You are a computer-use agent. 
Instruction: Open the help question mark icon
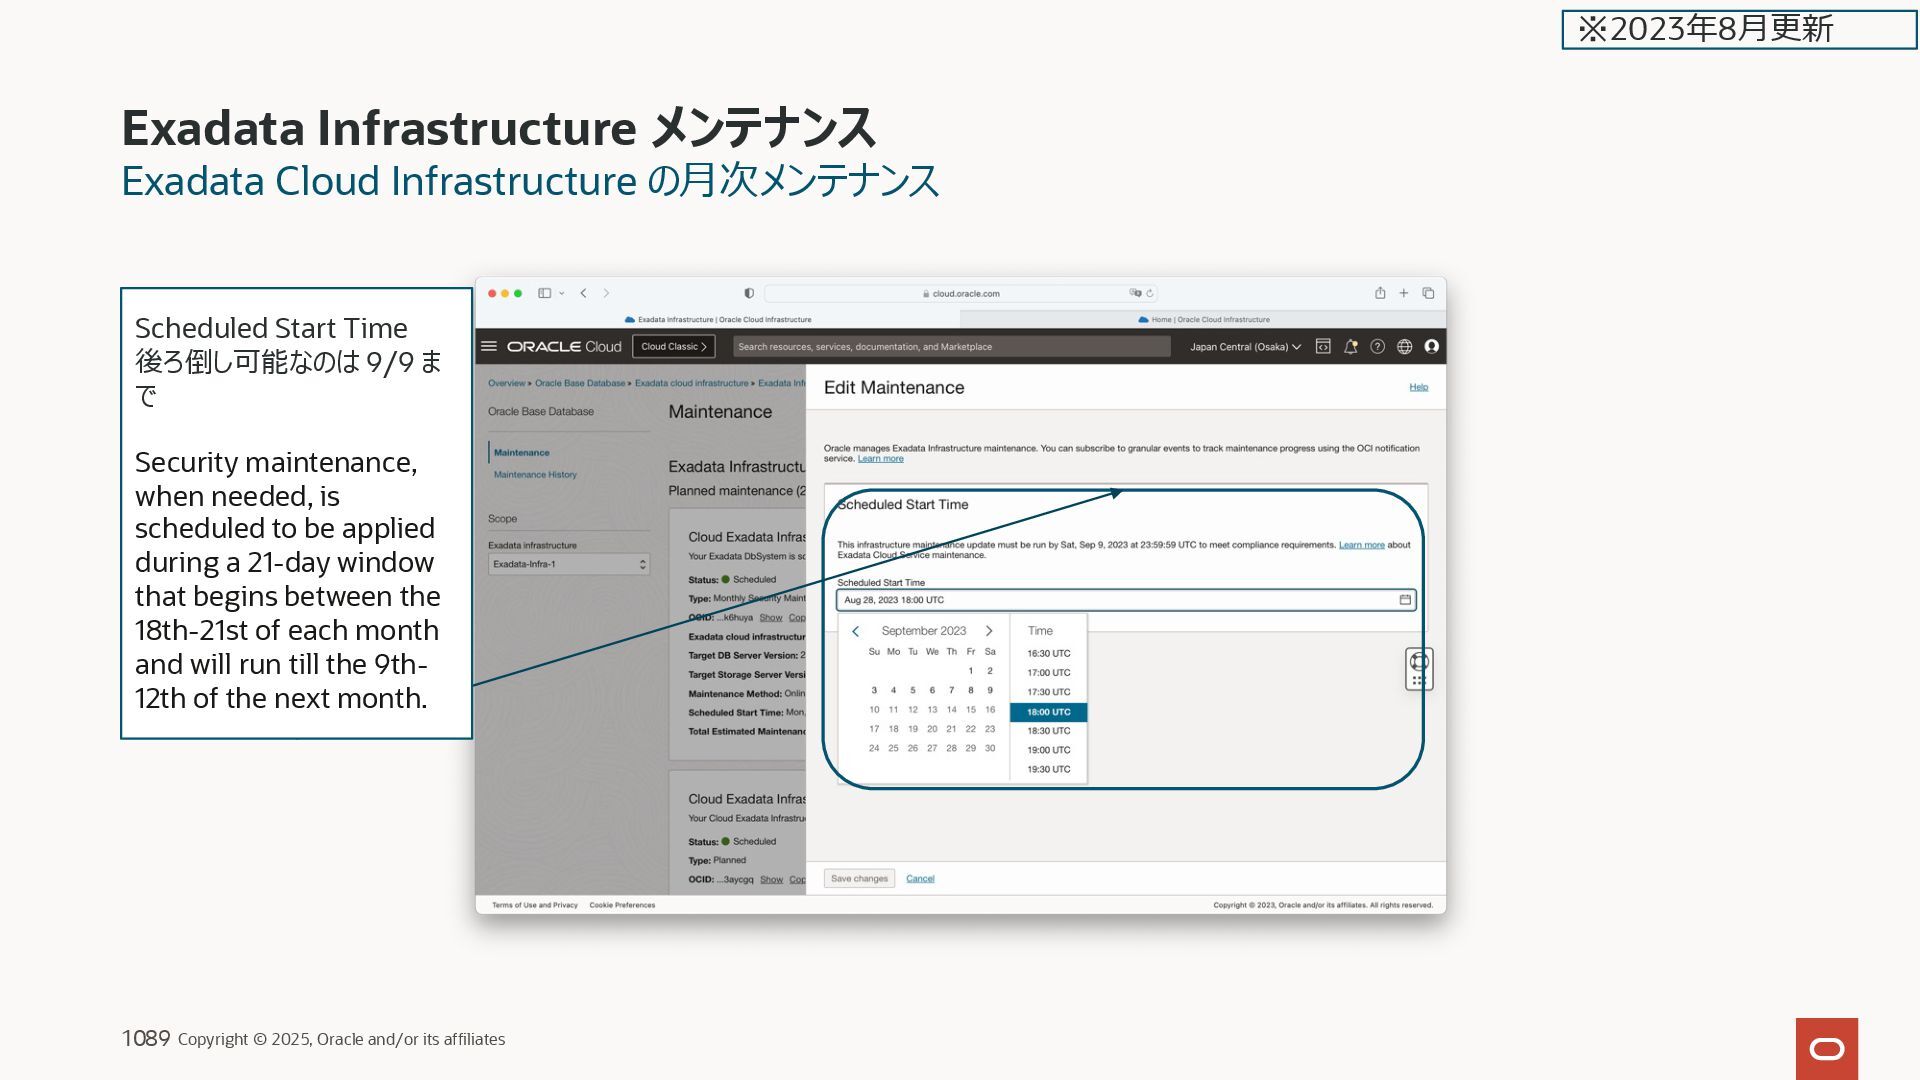1377,347
